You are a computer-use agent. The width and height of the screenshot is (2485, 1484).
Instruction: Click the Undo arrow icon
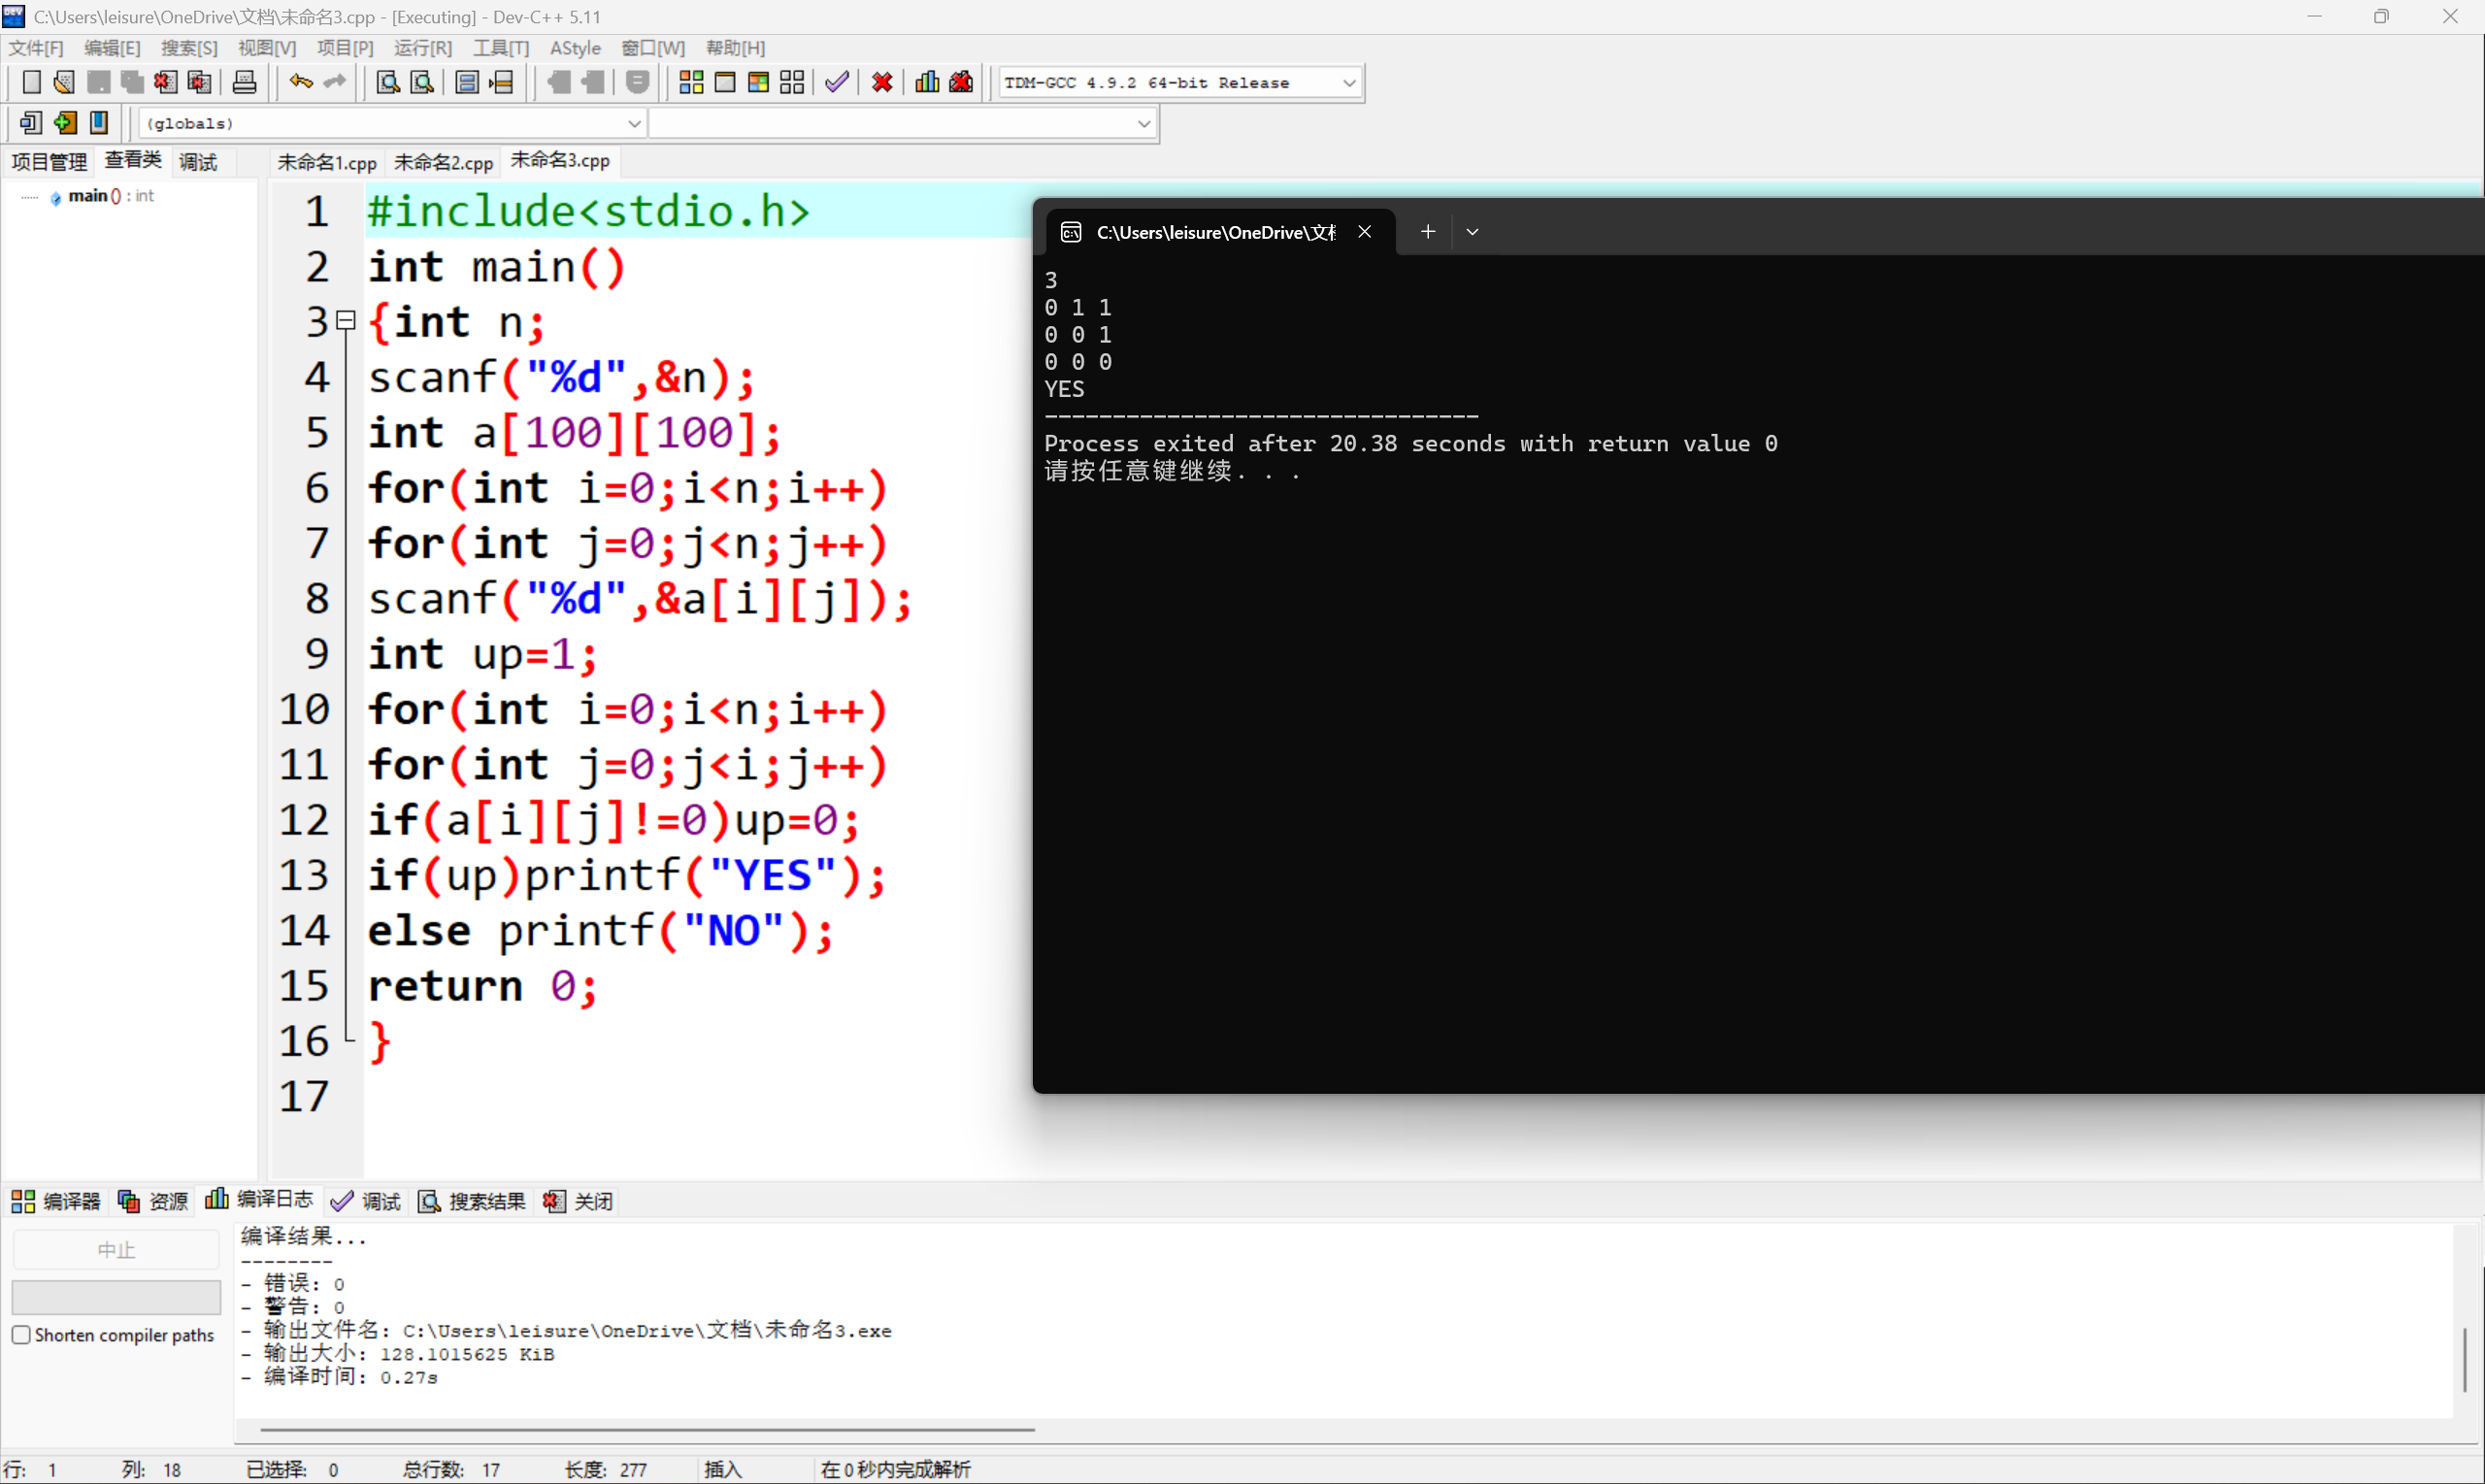299,82
